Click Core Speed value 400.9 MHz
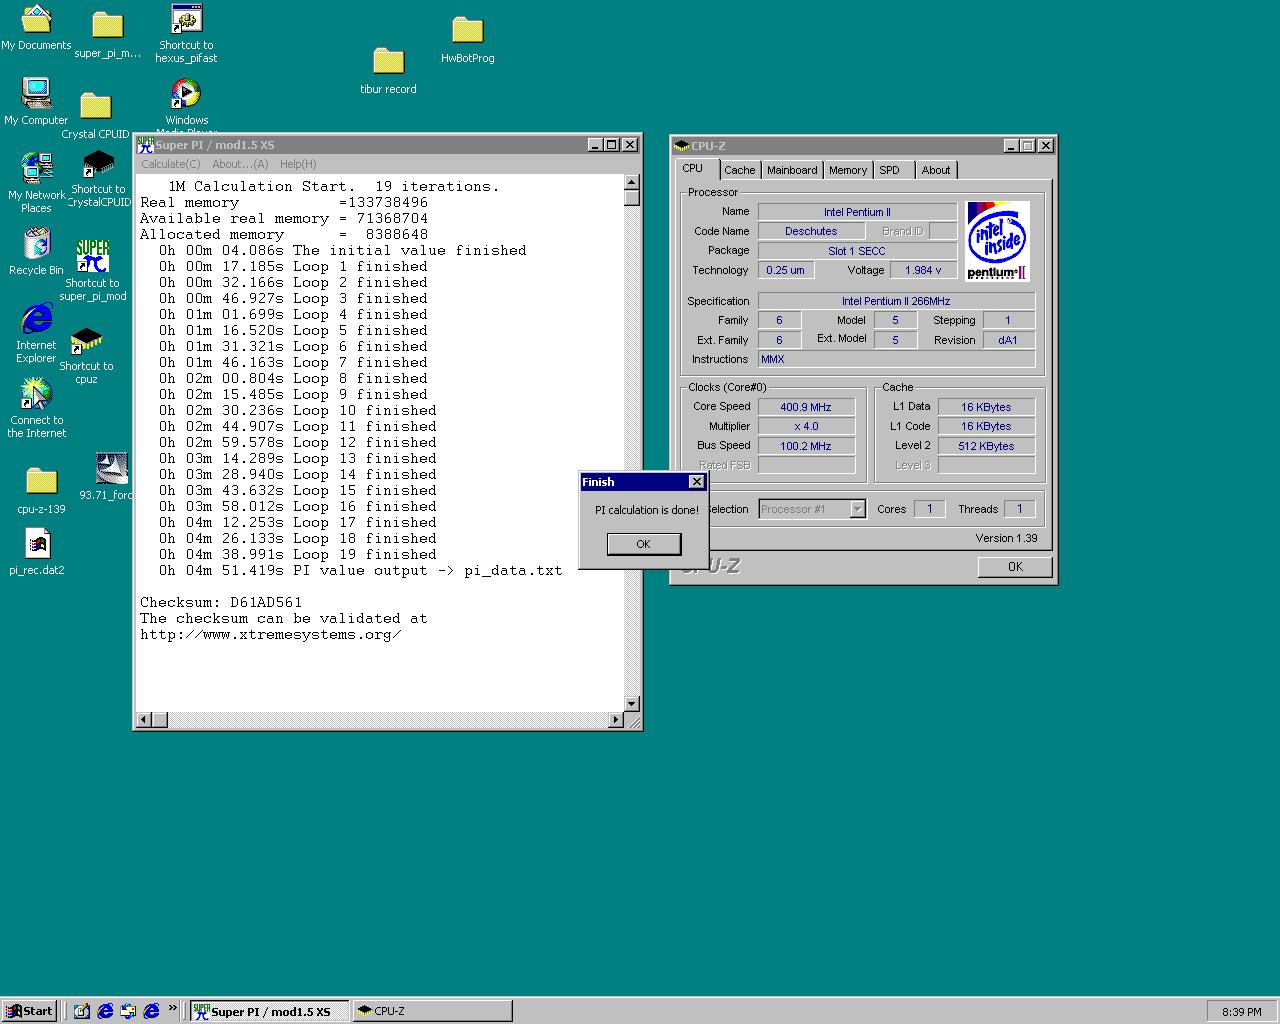Screen dimensions: 1280x1024 point(806,407)
